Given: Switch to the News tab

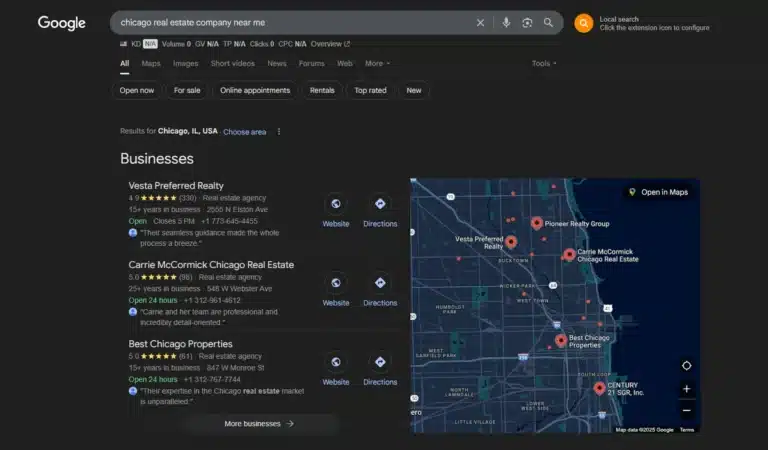Looking at the screenshot, I should point(277,63).
